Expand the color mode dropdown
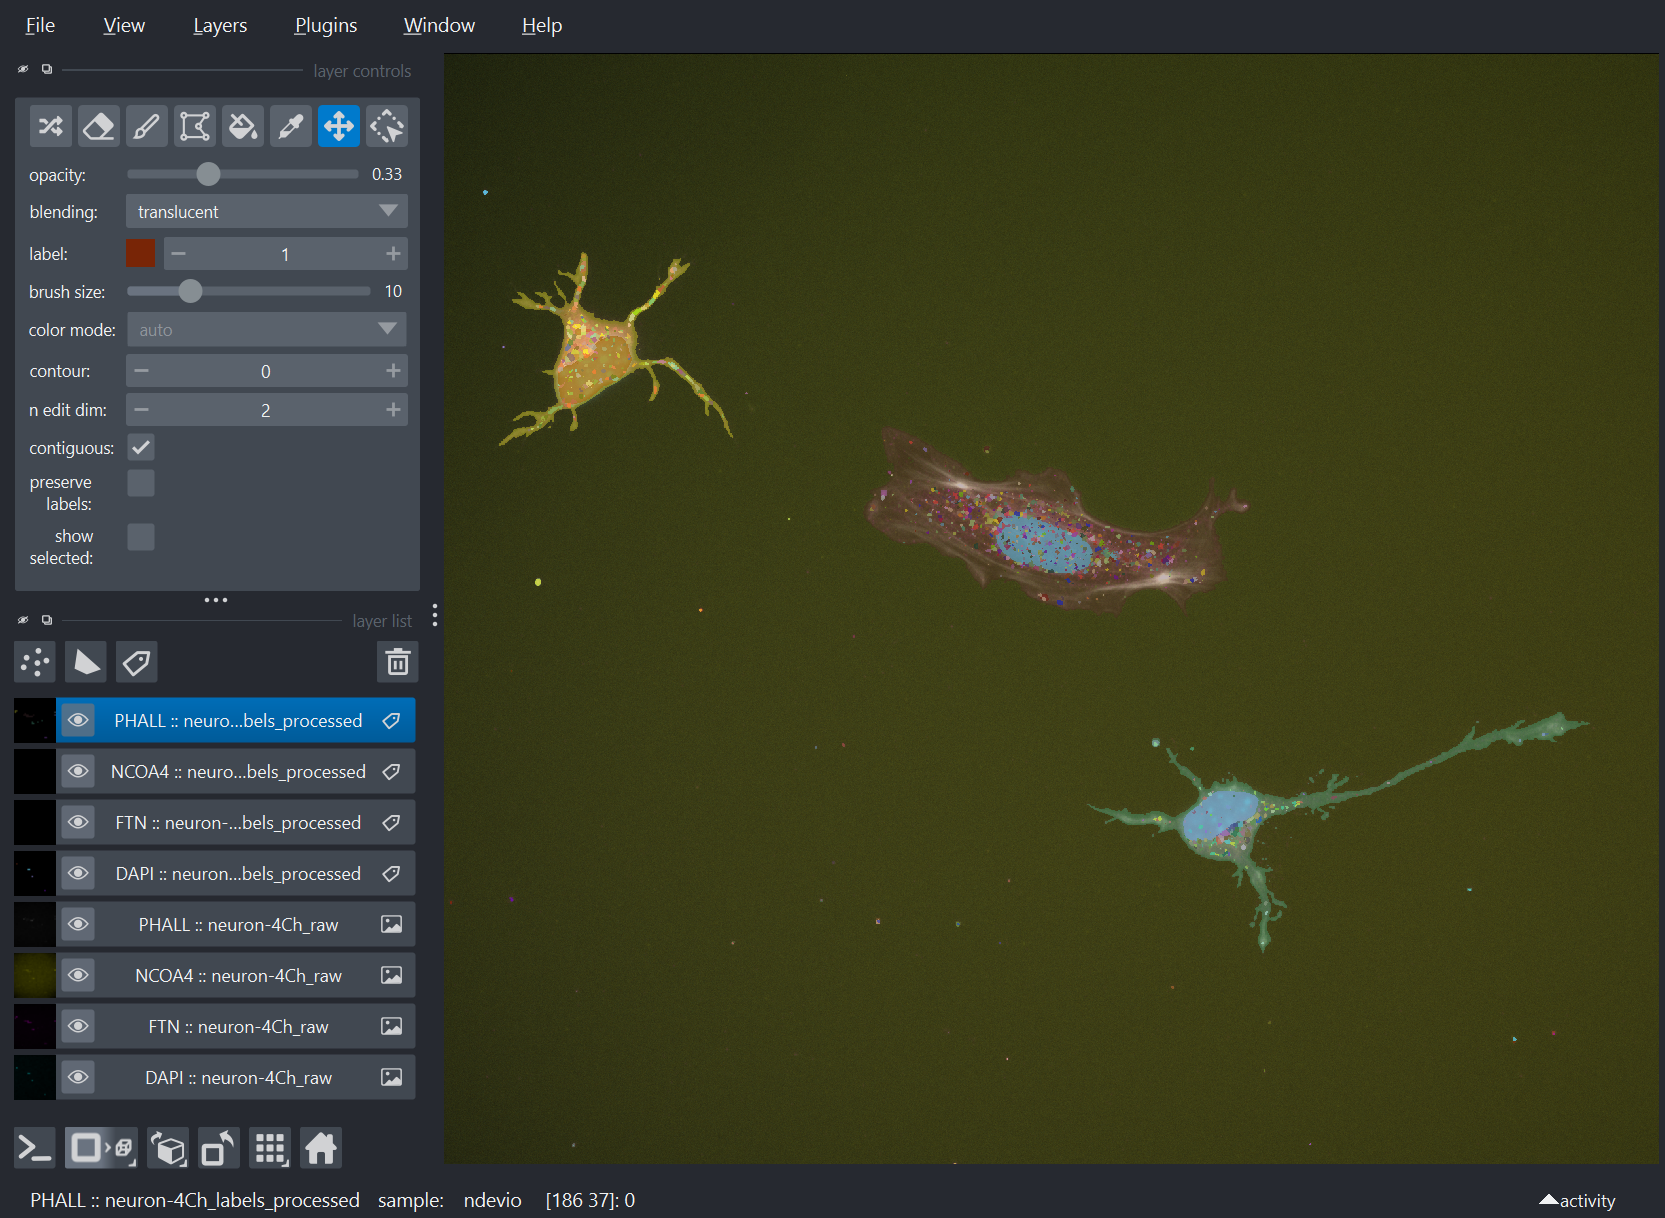Viewport: 1665px width, 1218px height. coord(266,329)
